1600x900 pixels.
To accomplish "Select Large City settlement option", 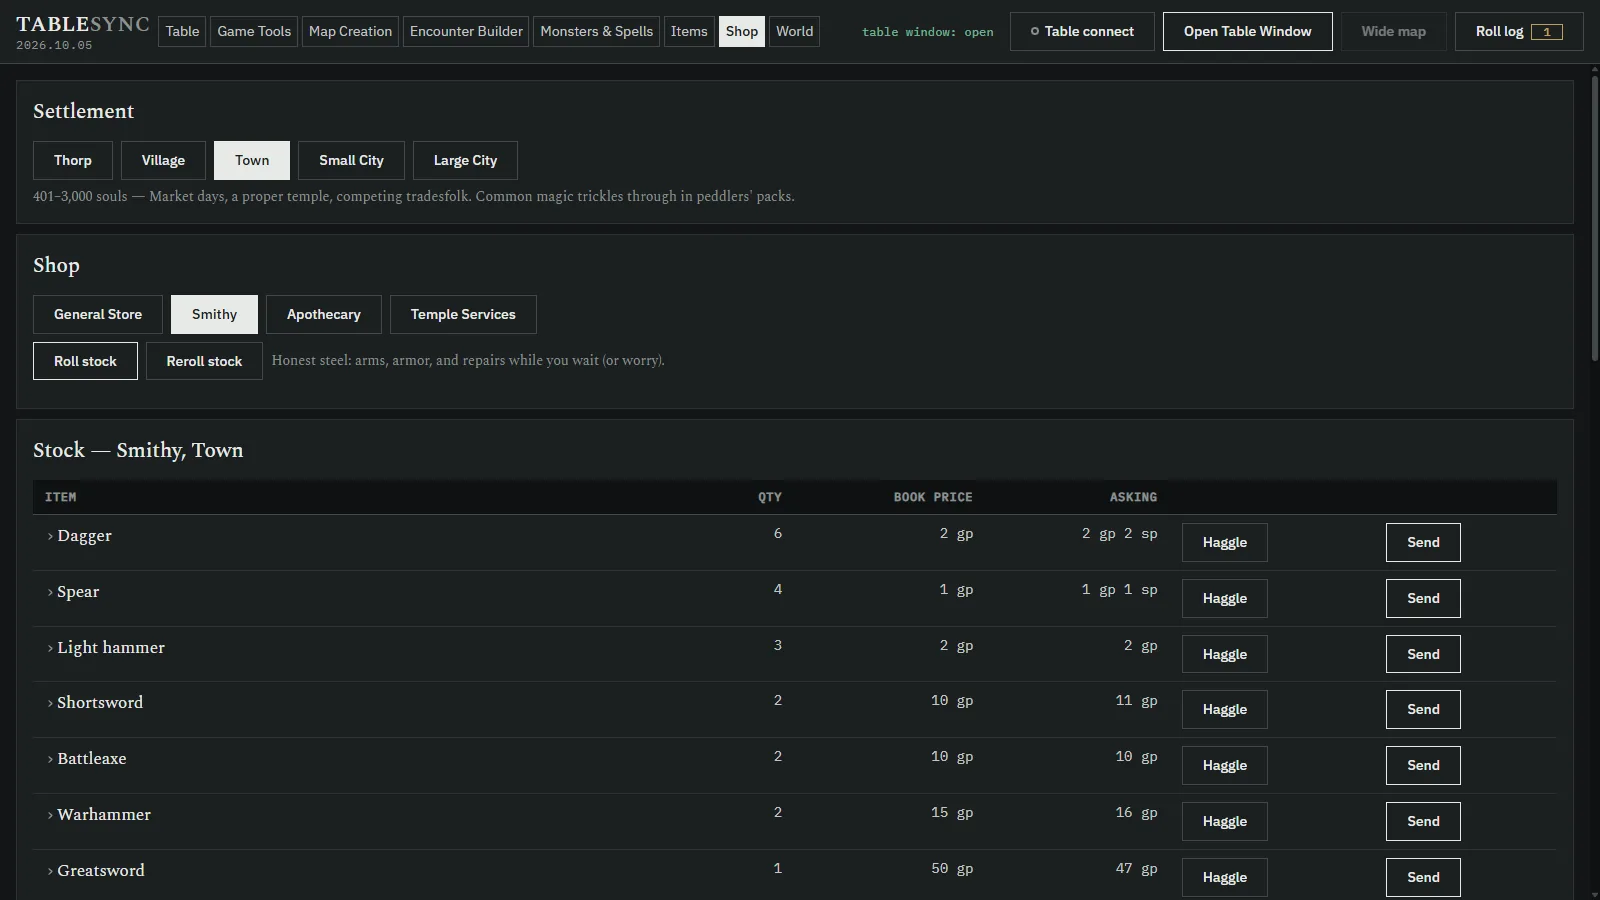I will tap(465, 160).
